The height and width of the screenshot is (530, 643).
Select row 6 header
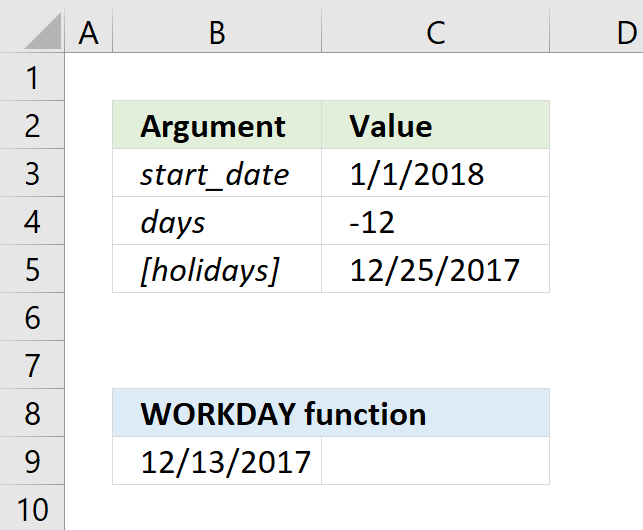click(x=32, y=317)
